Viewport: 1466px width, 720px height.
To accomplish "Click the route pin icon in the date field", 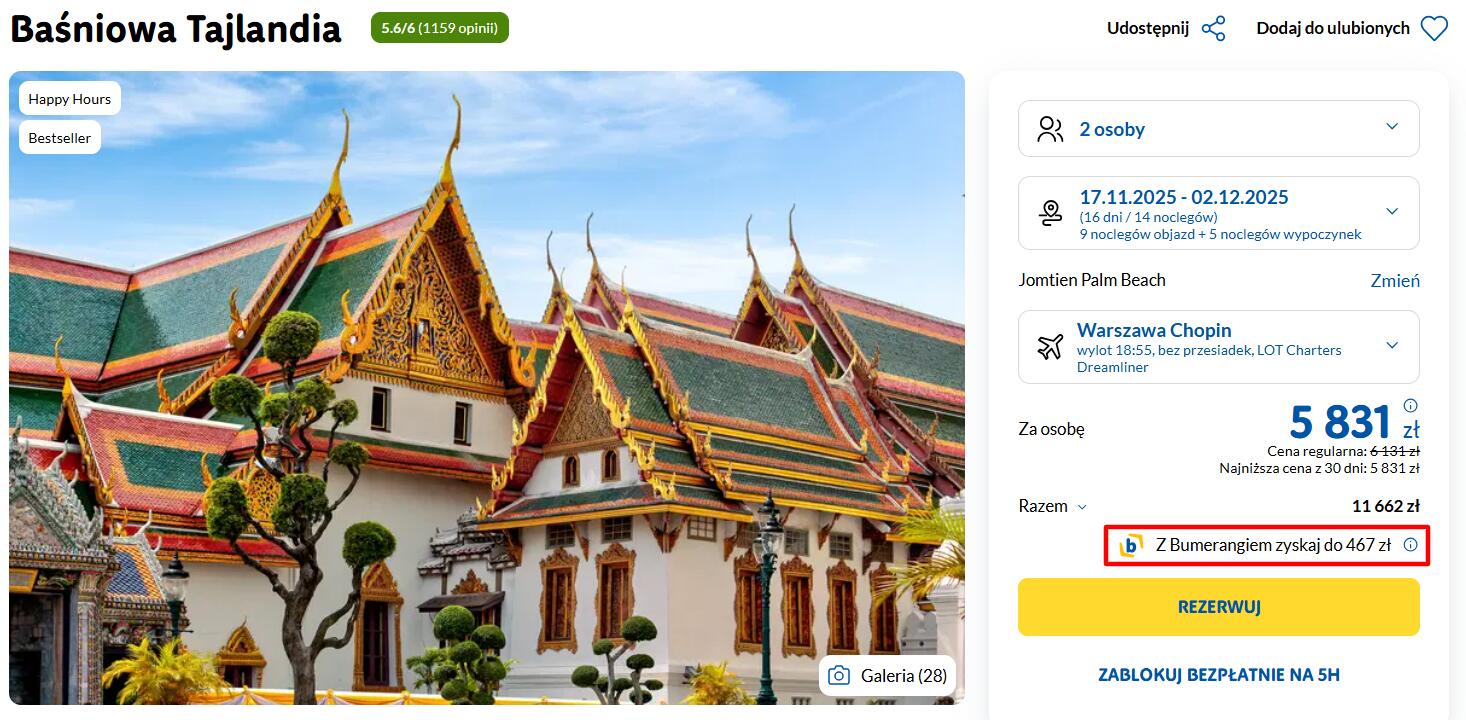I will tap(1050, 213).
